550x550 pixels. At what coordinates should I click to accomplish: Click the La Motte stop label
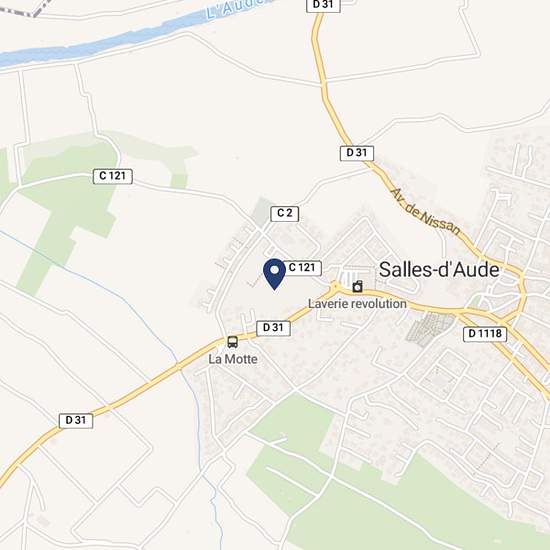pos(233,359)
